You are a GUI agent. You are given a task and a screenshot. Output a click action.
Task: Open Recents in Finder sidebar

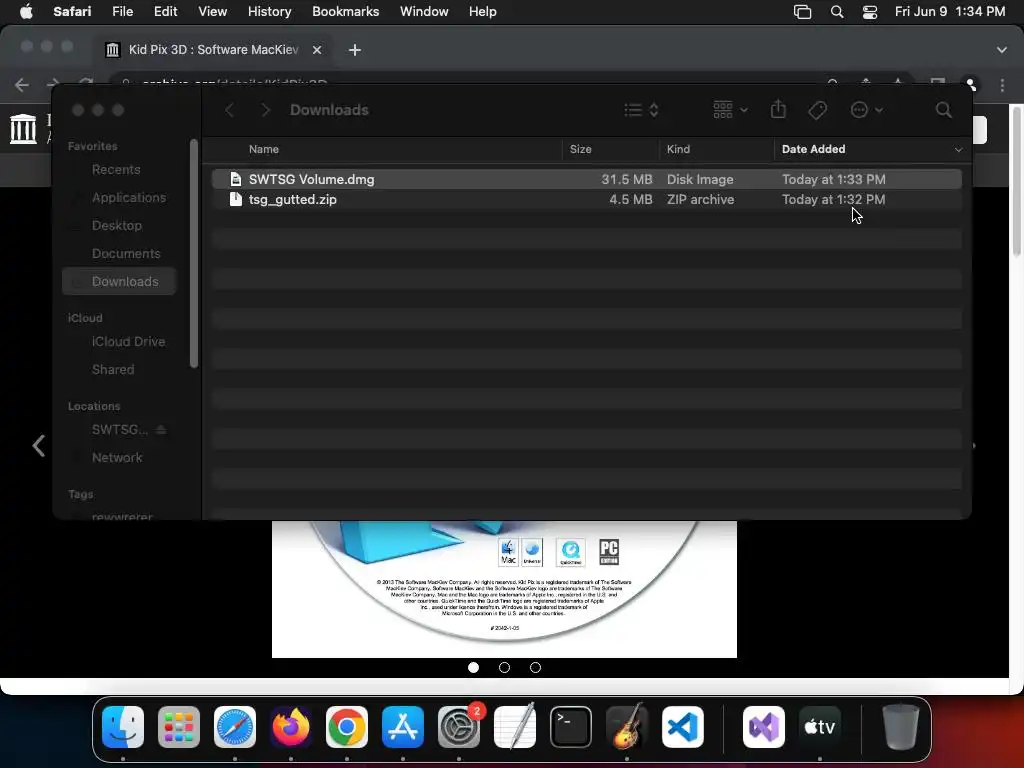pos(116,170)
